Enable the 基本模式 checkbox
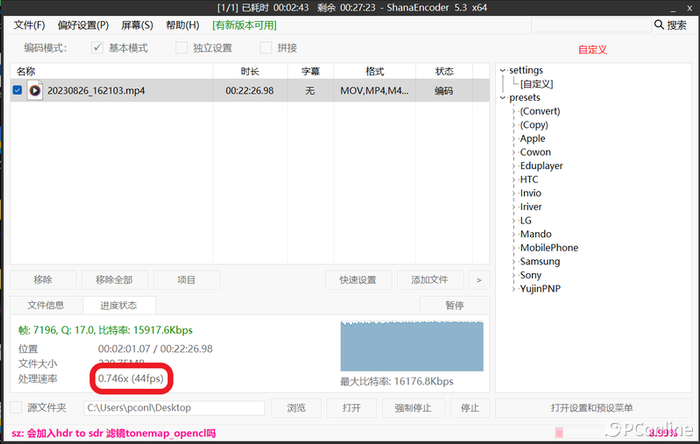700x444 pixels. [x=97, y=47]
